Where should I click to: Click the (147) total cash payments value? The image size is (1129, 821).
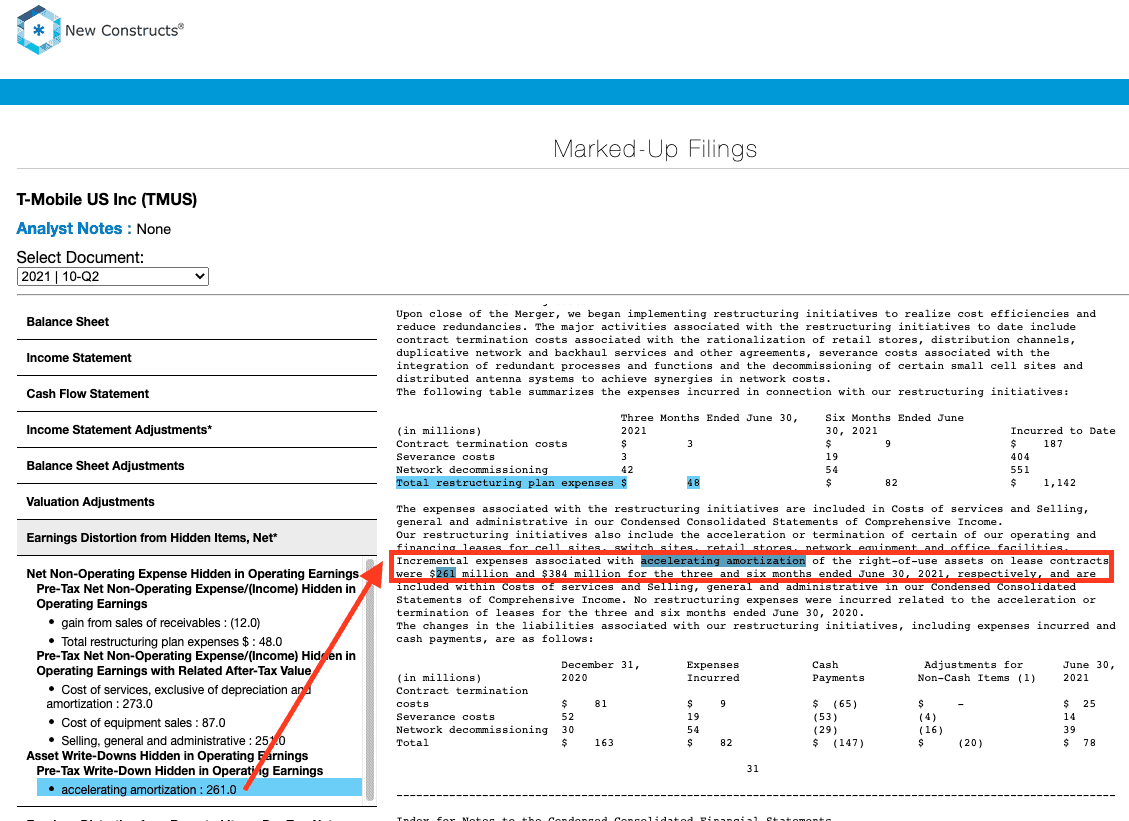pos(848,743)
